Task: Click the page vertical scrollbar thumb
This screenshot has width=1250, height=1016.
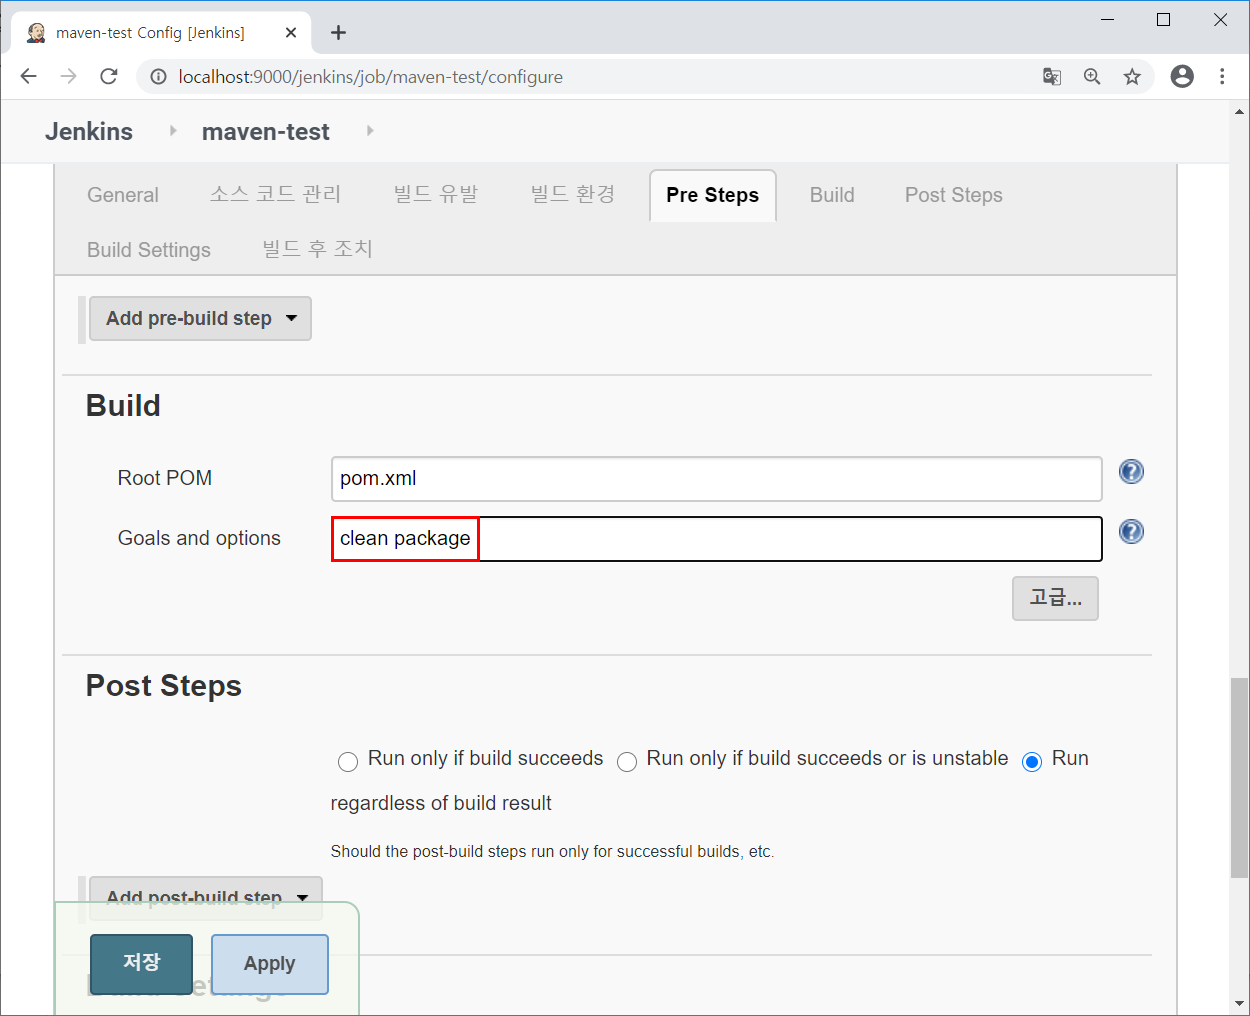Action: [1239, 777]
